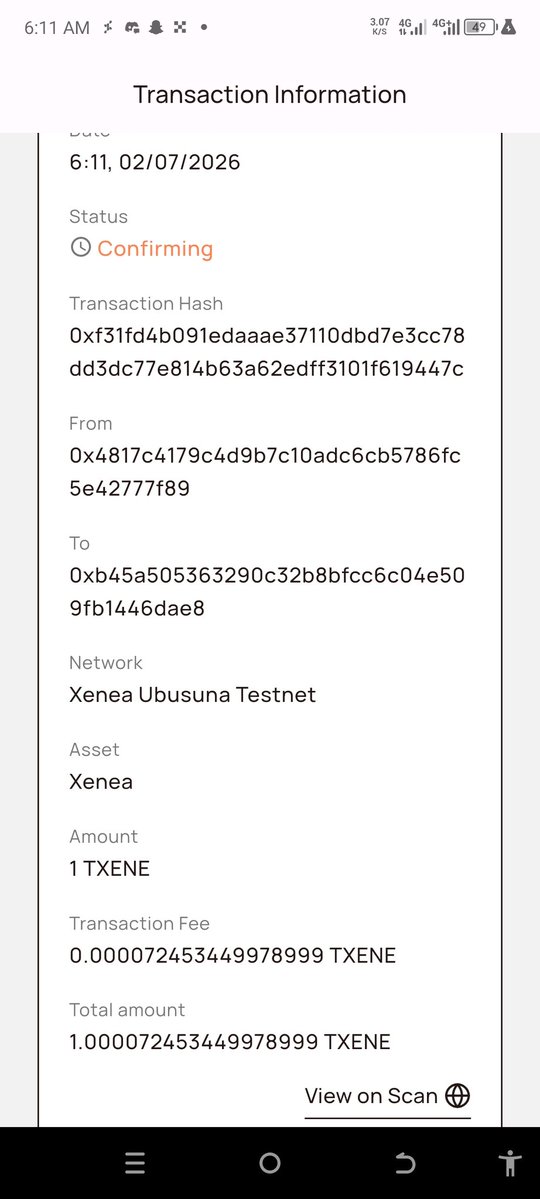Image resolution: width=540 pixels, height=1199 pixels.
Task: Select the From wallet address
Action: (265, 472)
